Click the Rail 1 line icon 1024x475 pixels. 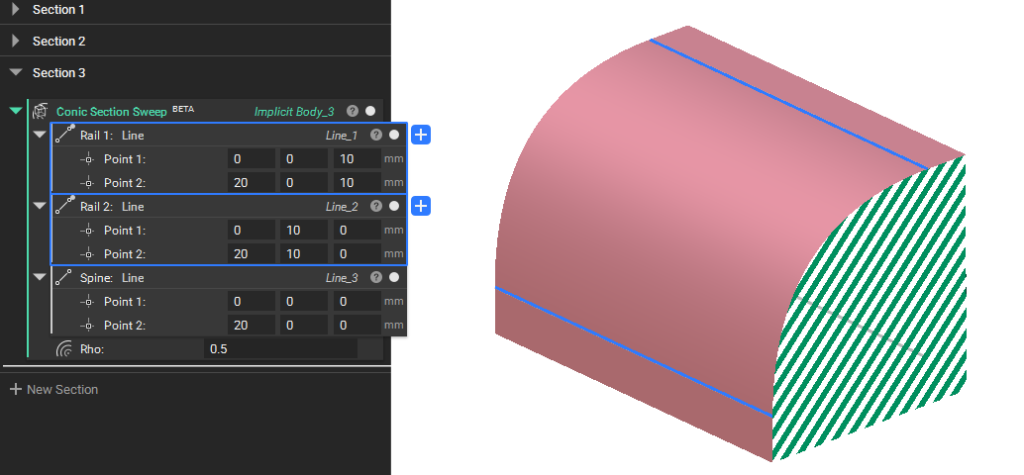66,135
